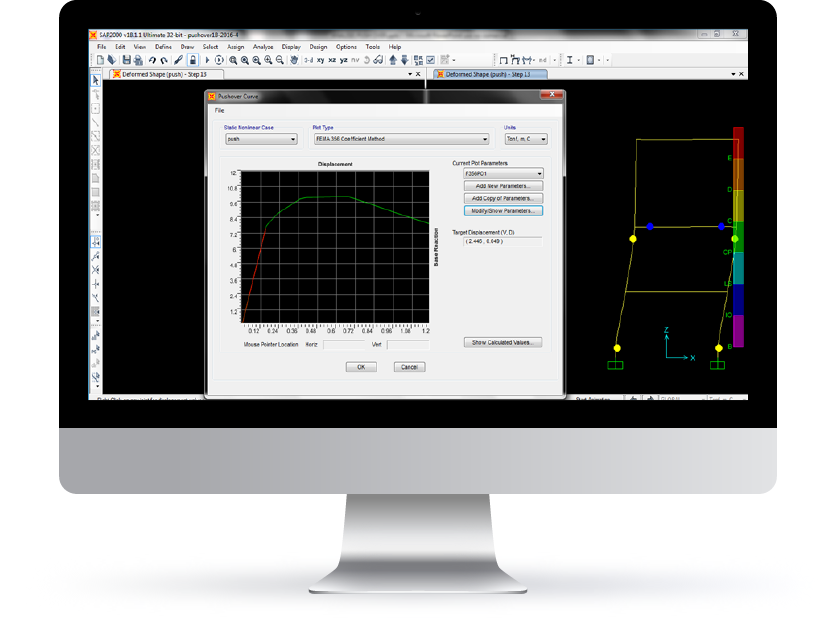Expand the left window tab list arrow
Image resolution: width=836 pixels, height=640 pixels.
click(410, 74)
